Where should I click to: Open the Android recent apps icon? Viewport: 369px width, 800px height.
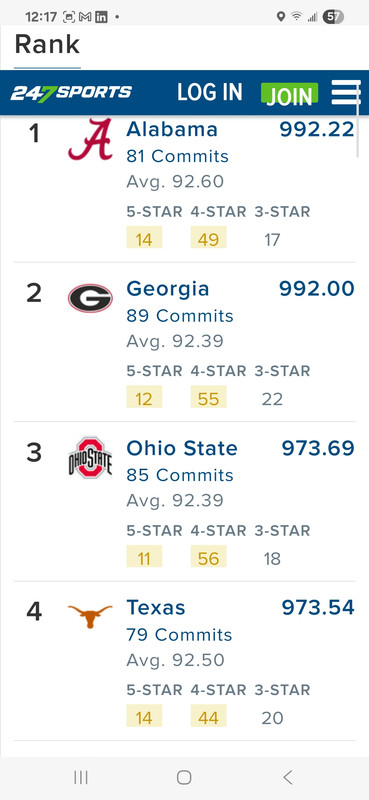tap(81, 778)
